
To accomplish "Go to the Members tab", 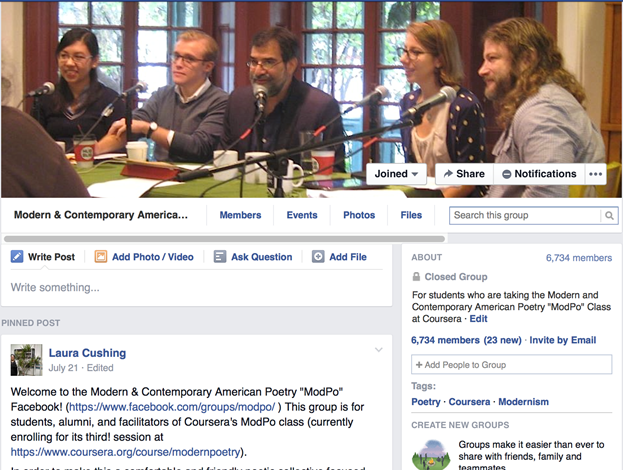I will pos(240,215).
